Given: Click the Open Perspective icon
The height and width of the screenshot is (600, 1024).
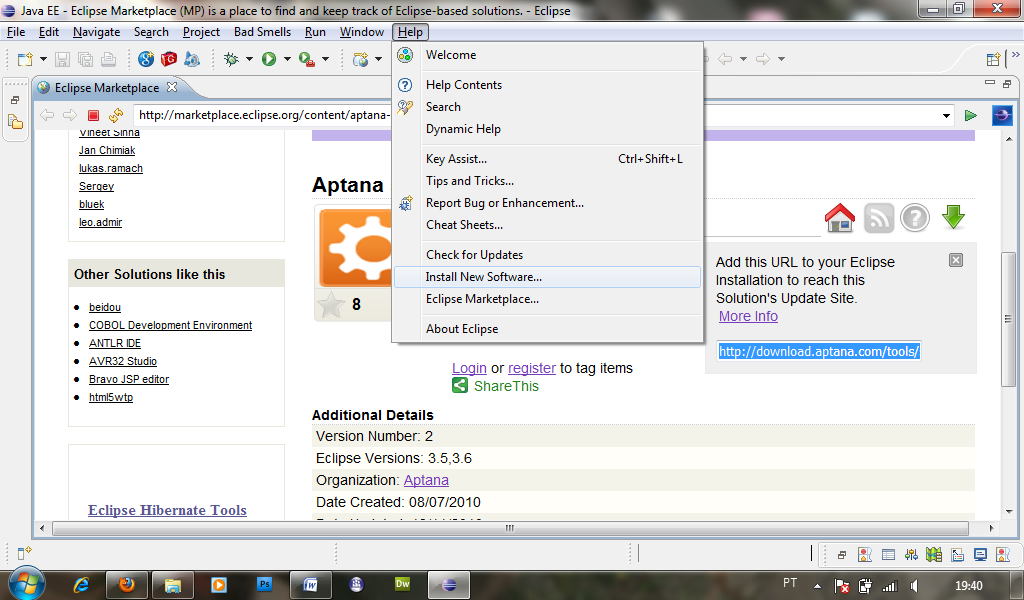Looking at the screenshot, I should (x=993, y=60).
